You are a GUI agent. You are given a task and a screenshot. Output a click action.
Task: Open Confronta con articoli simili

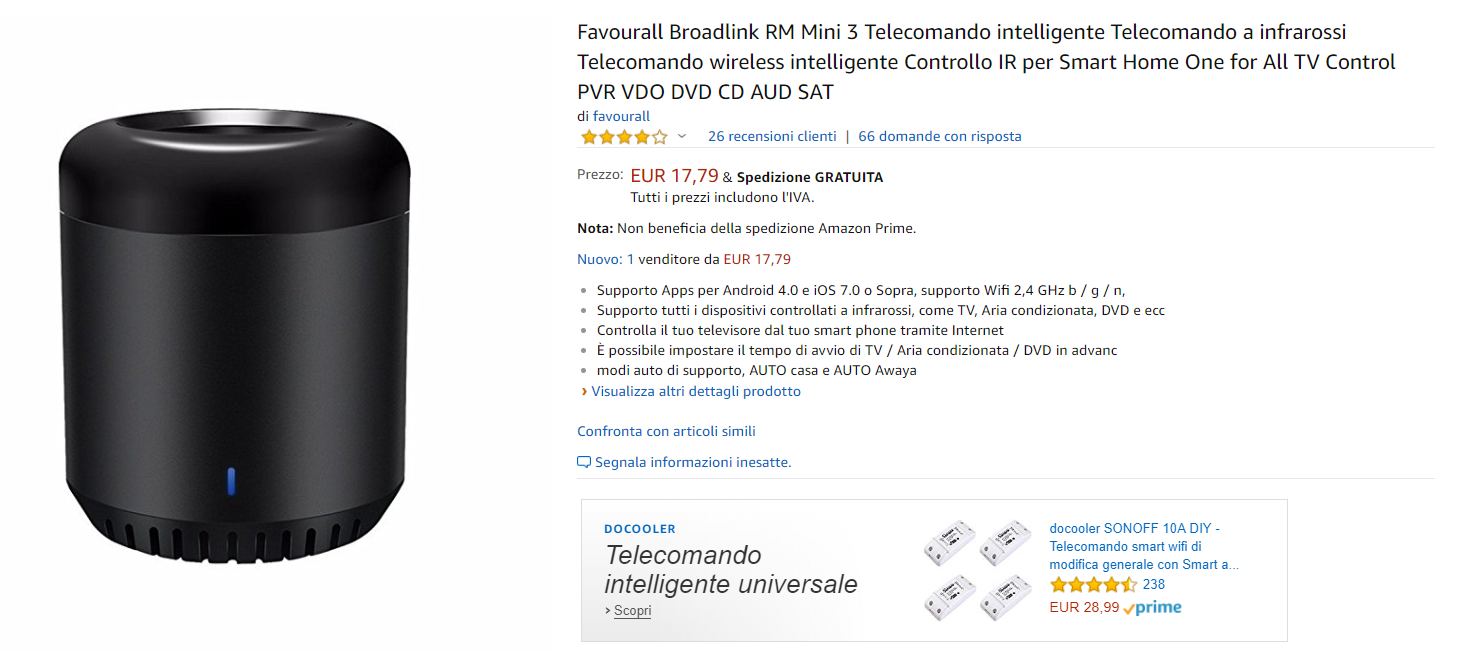pos(666,431)
